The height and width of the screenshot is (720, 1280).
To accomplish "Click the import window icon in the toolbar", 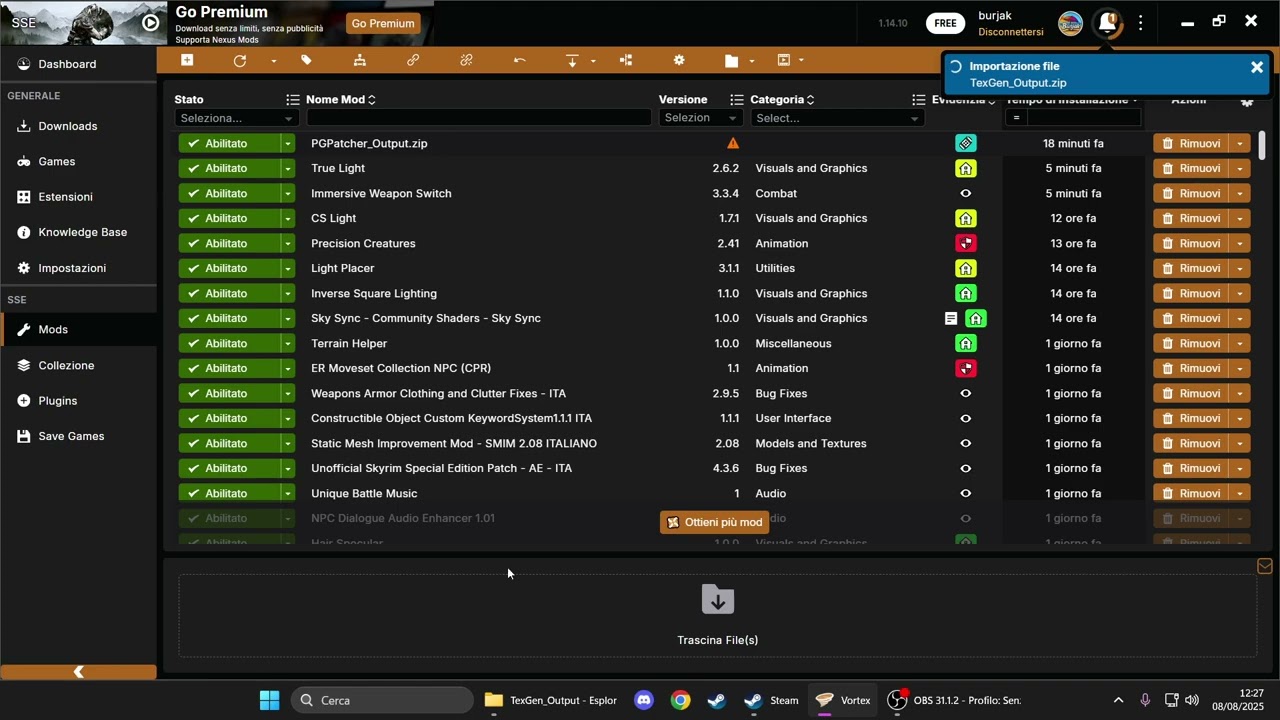I will pyautogui.click(x=784, y=61).
